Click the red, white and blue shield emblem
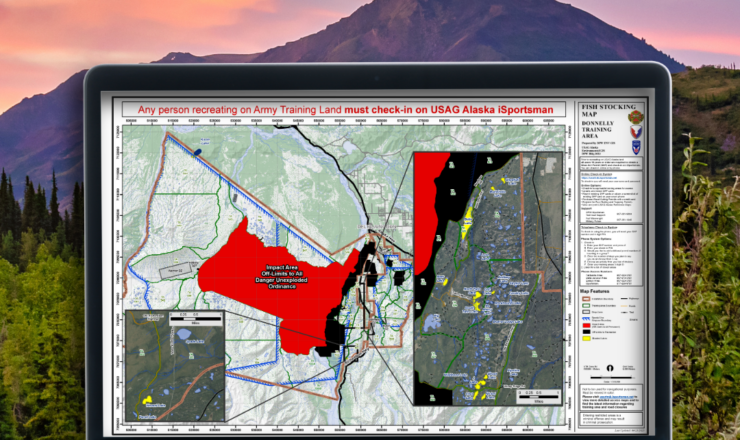This screenshot has width=740, height=440. (636, 132)
